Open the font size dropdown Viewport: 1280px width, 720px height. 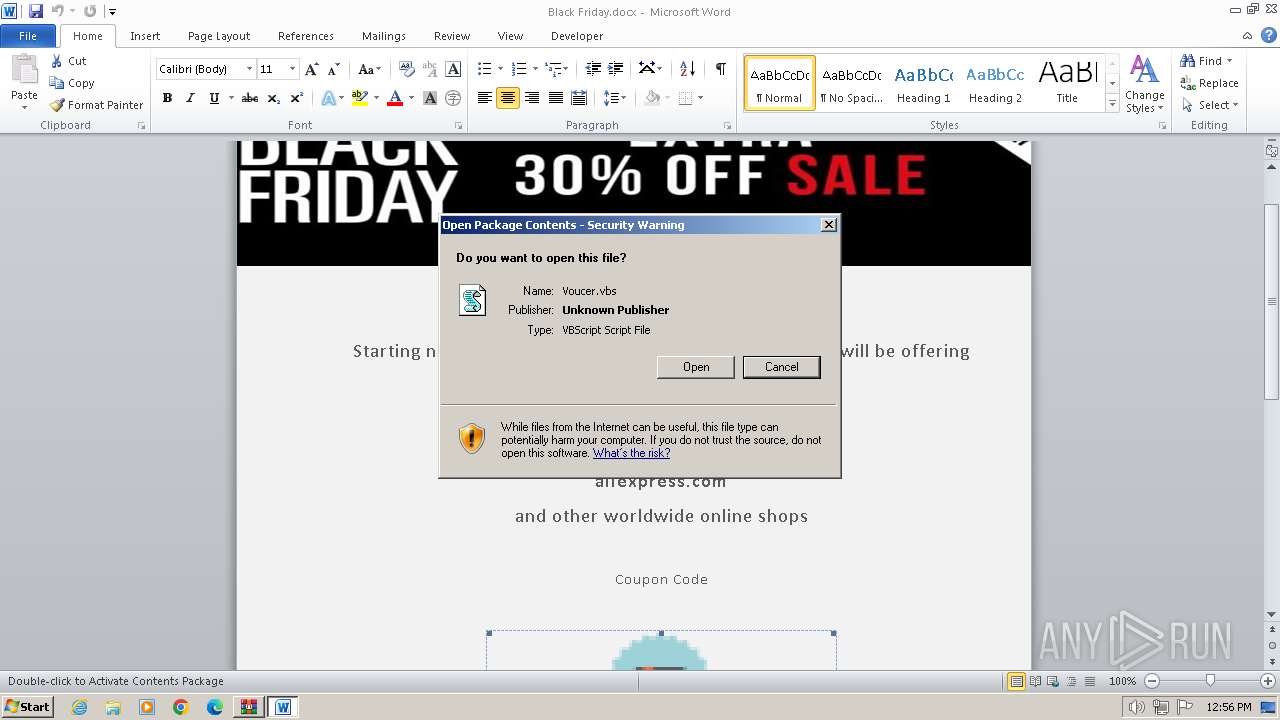point(292,69)
